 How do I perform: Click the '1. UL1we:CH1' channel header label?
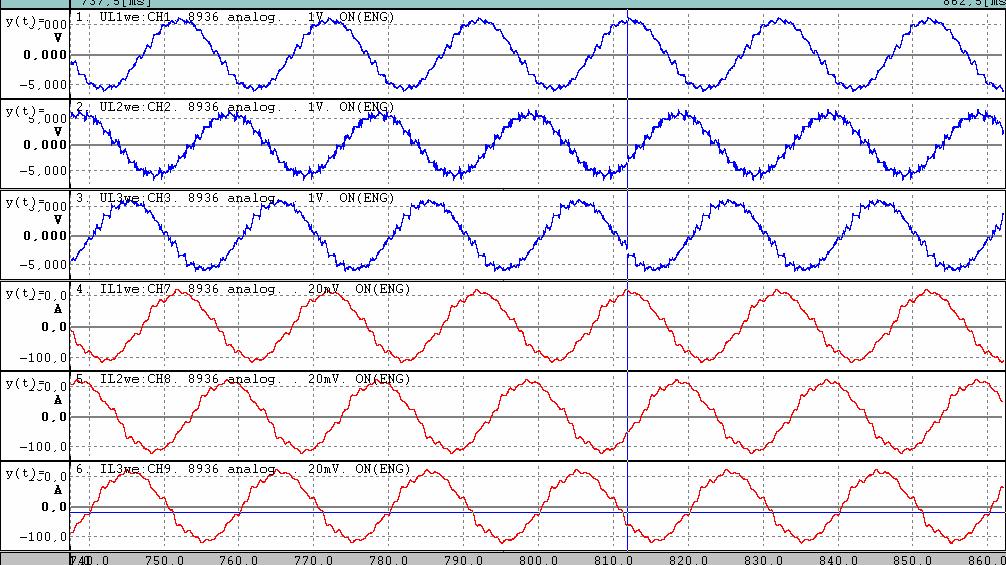click(123, 17)
